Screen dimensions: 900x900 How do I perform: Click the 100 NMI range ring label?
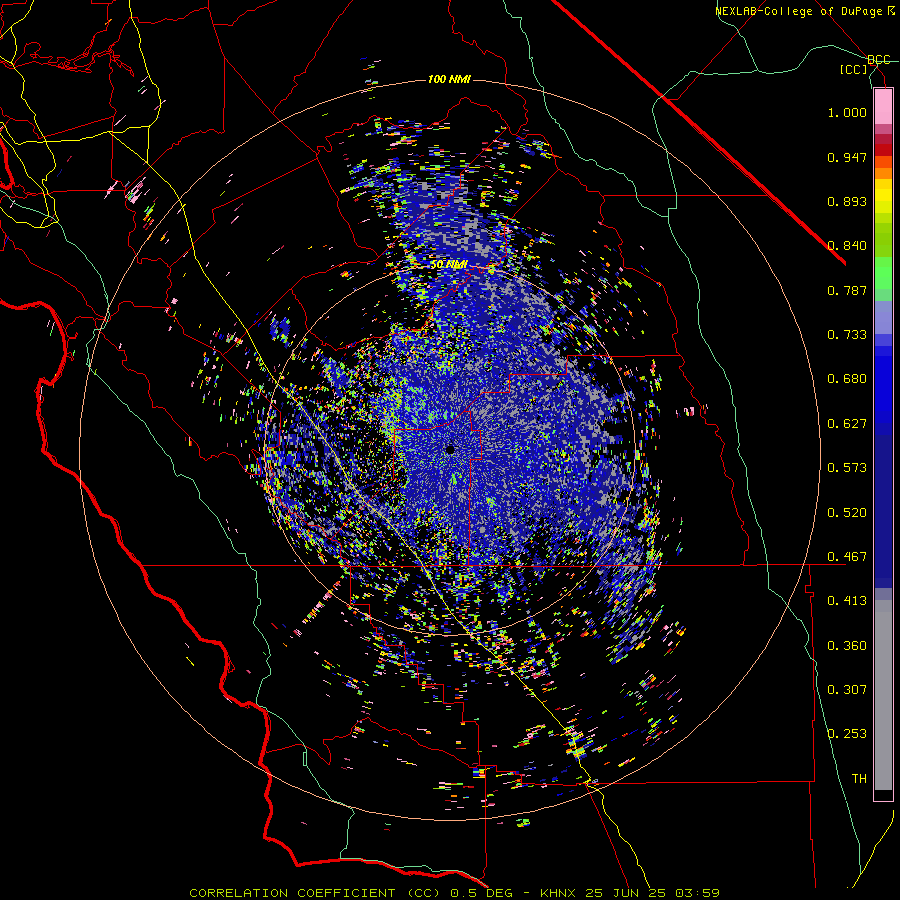tap(449, 79)
